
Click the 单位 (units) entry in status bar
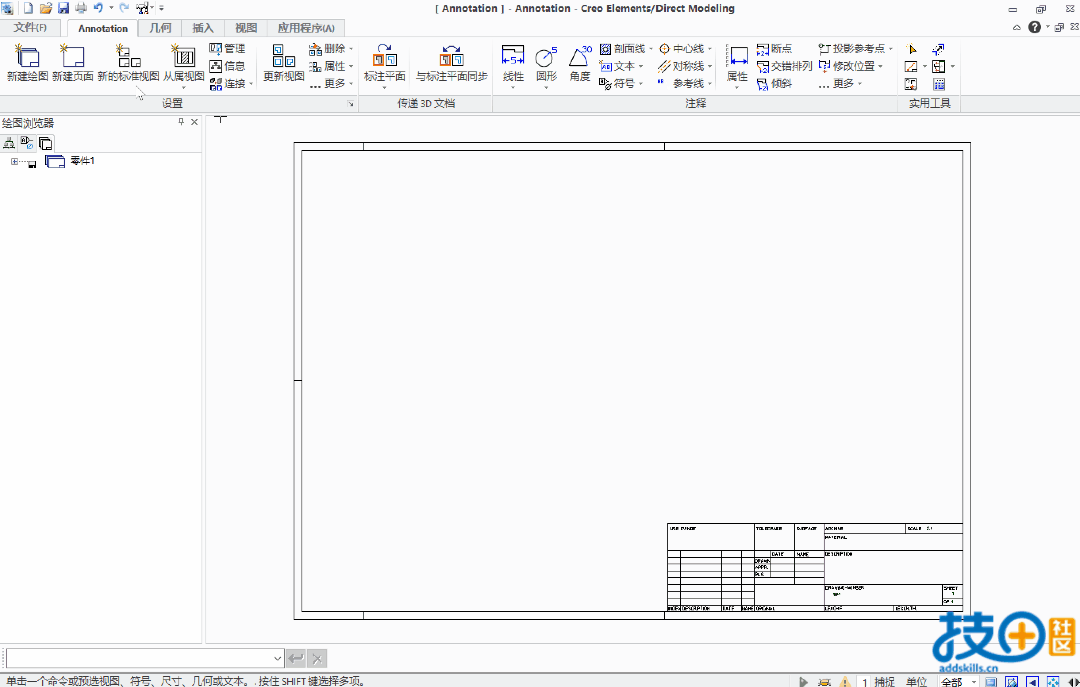tap(916, 681)
